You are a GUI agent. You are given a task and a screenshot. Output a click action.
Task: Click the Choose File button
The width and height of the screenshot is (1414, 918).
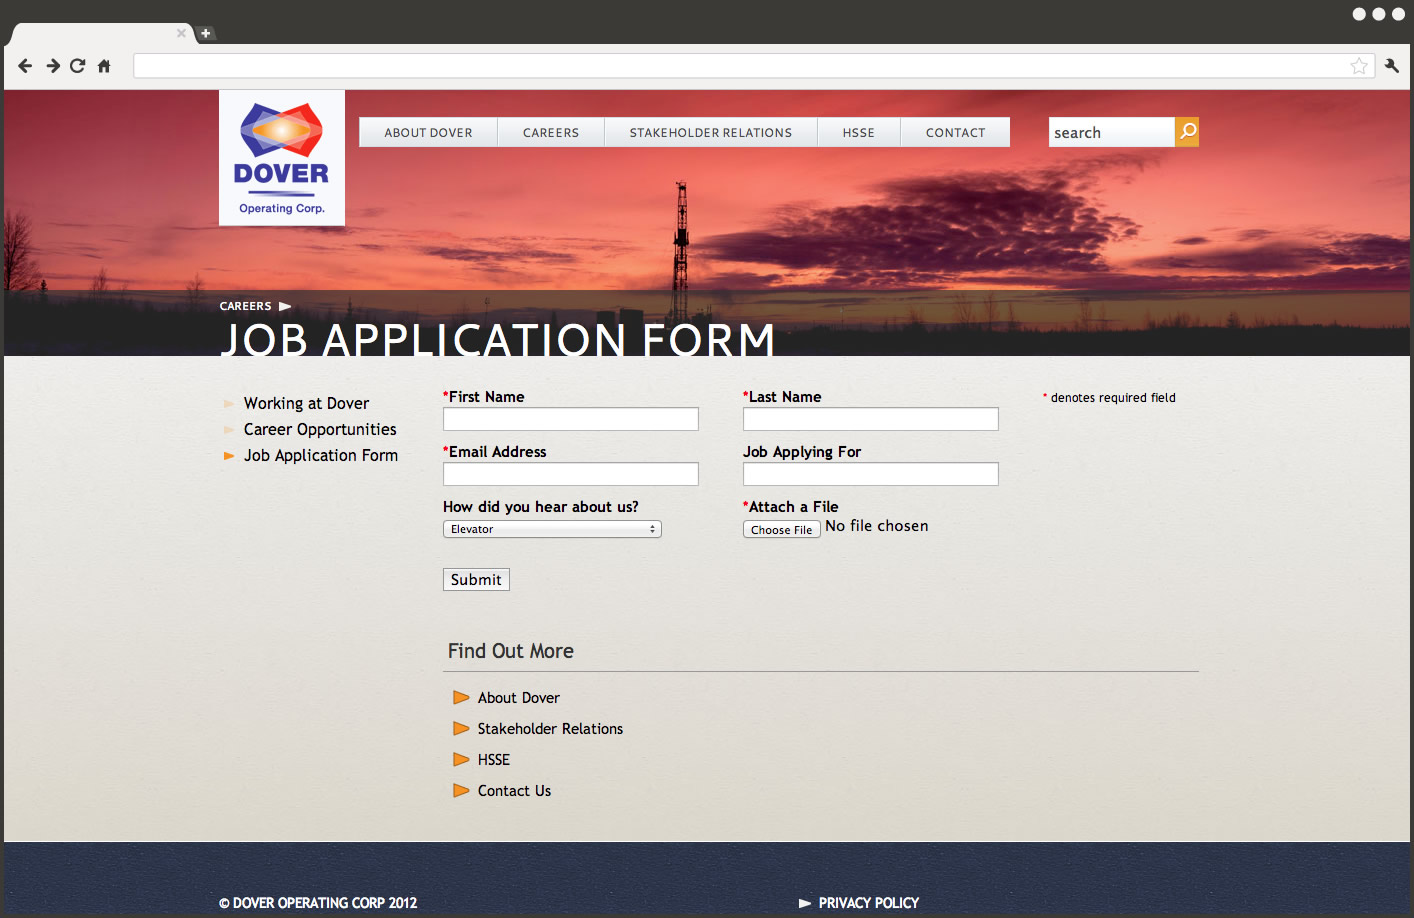point(781,530)
